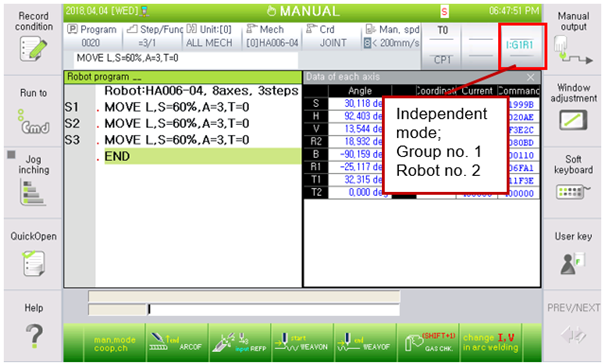The image size is (605, 364).
Task: Toggle ARCOF arc softkey
Action: 177,344
